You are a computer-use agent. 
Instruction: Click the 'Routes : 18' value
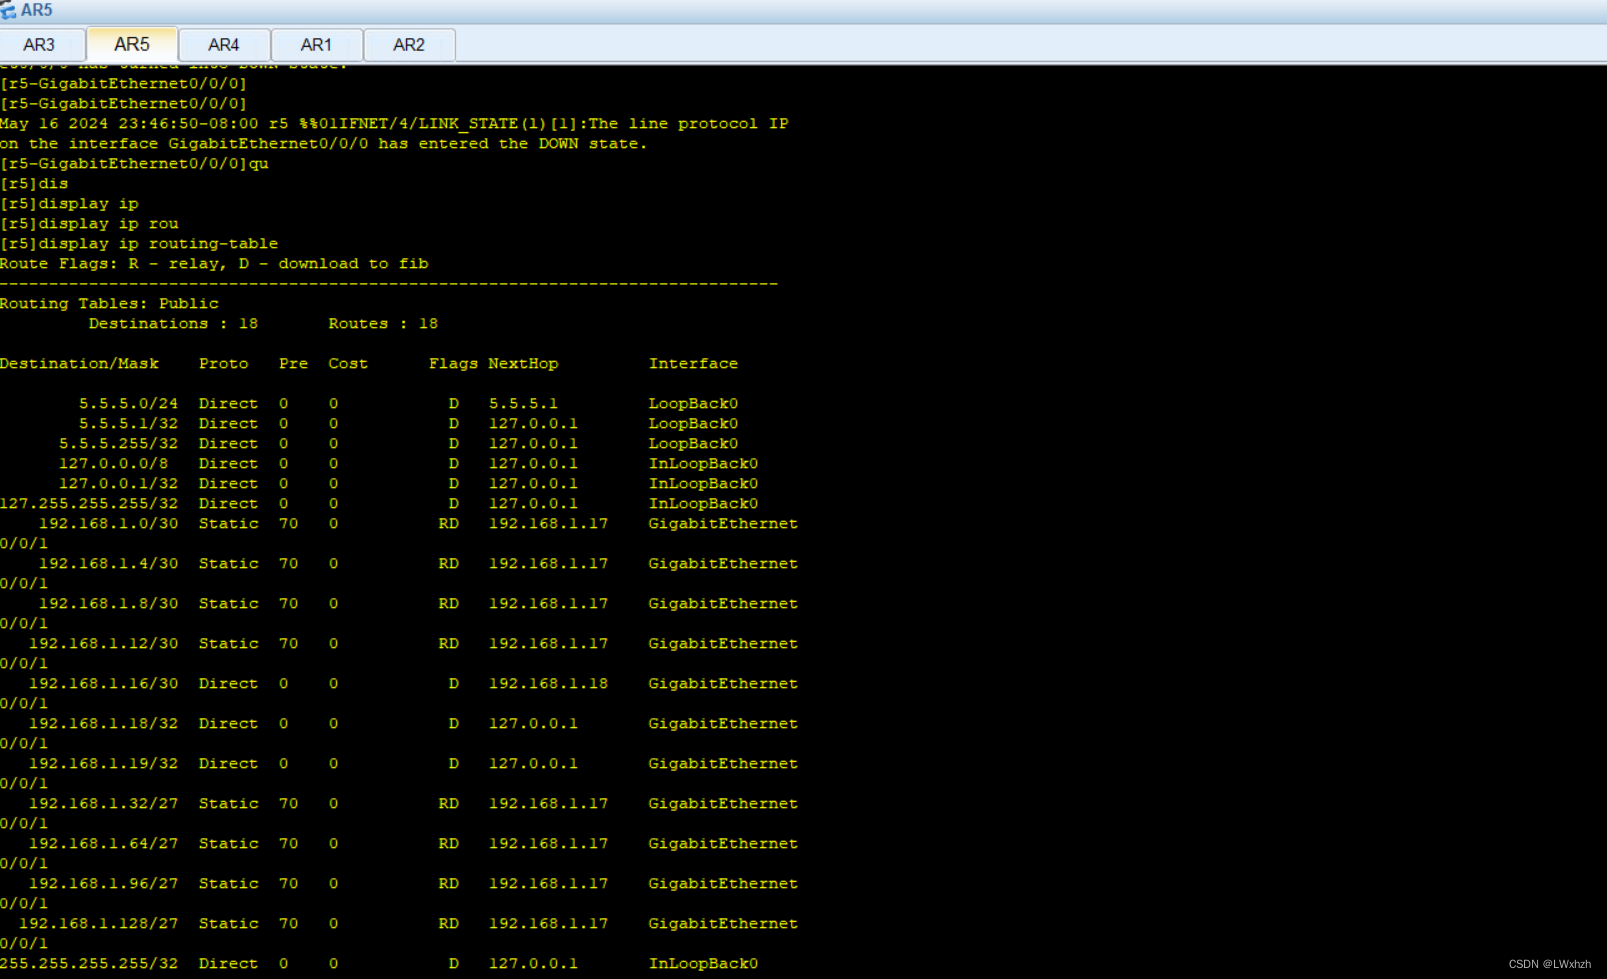(x=383, y=324)
